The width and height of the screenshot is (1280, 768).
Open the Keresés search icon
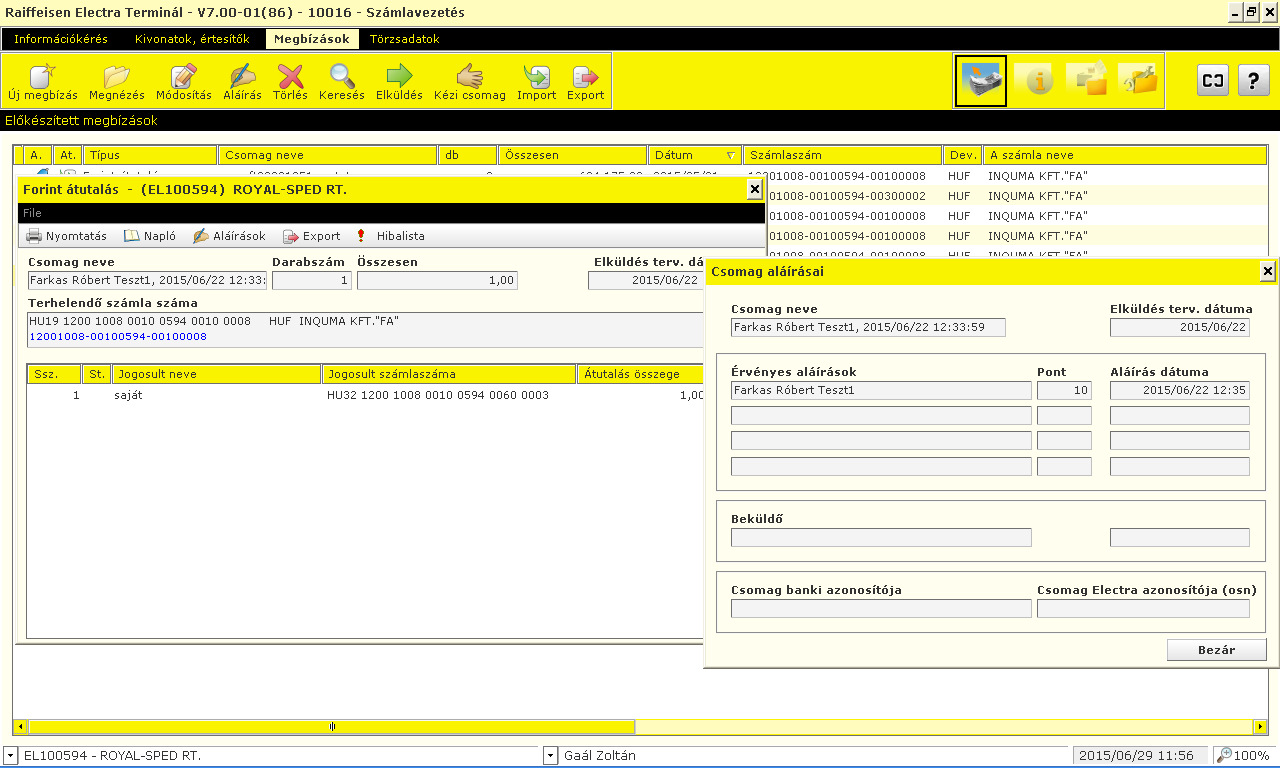click(342, 82)
